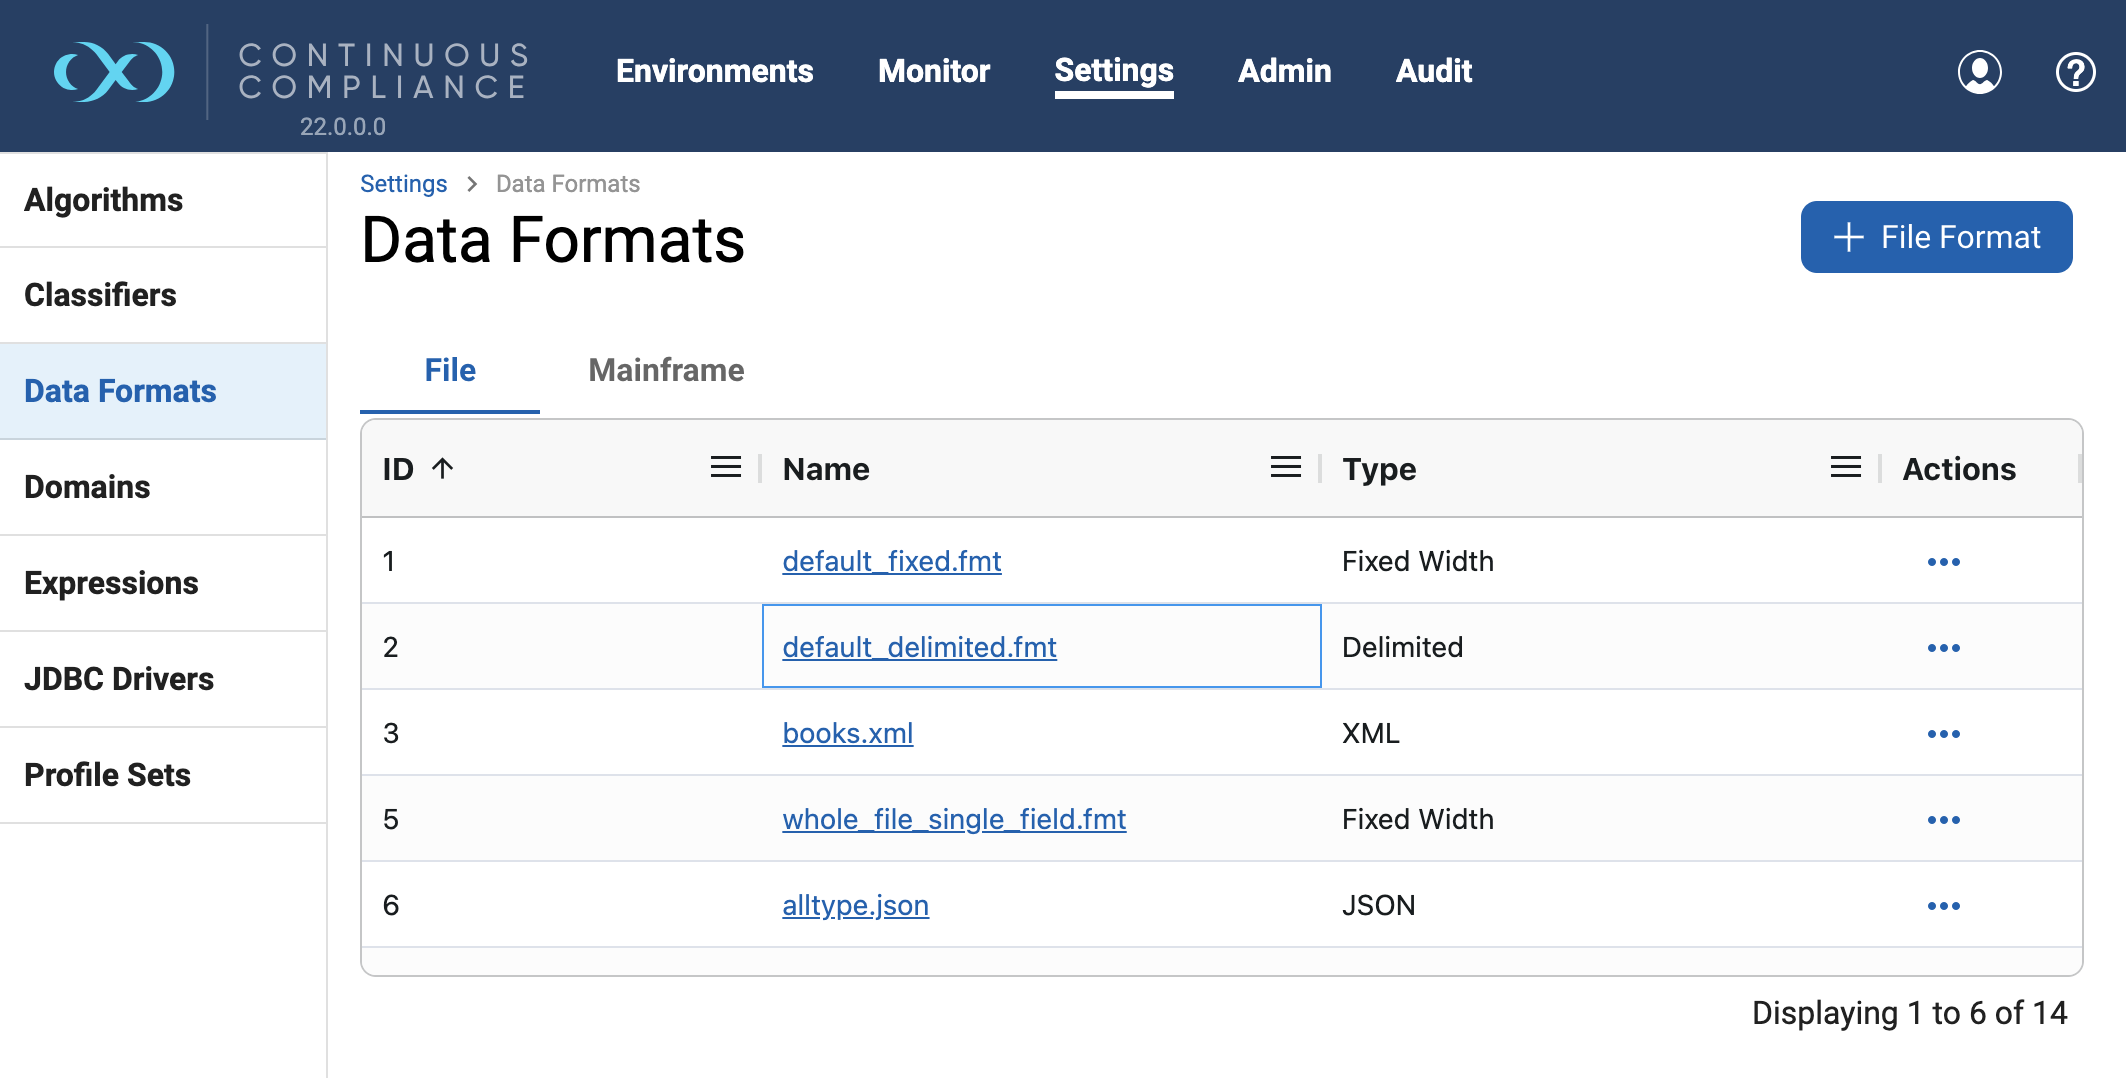Open actions menu for alltype.json row

pos(1943,906)
